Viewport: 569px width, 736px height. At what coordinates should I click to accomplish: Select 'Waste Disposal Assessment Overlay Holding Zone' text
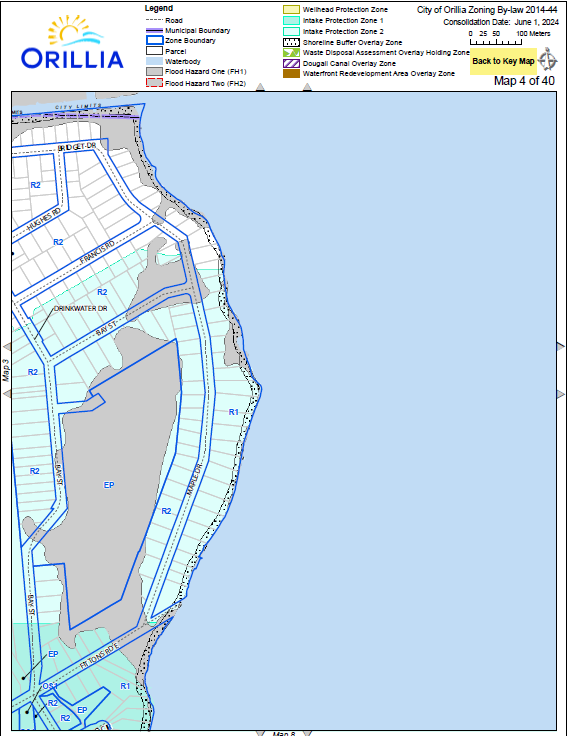pyautogui.click(x=386, y=53)
